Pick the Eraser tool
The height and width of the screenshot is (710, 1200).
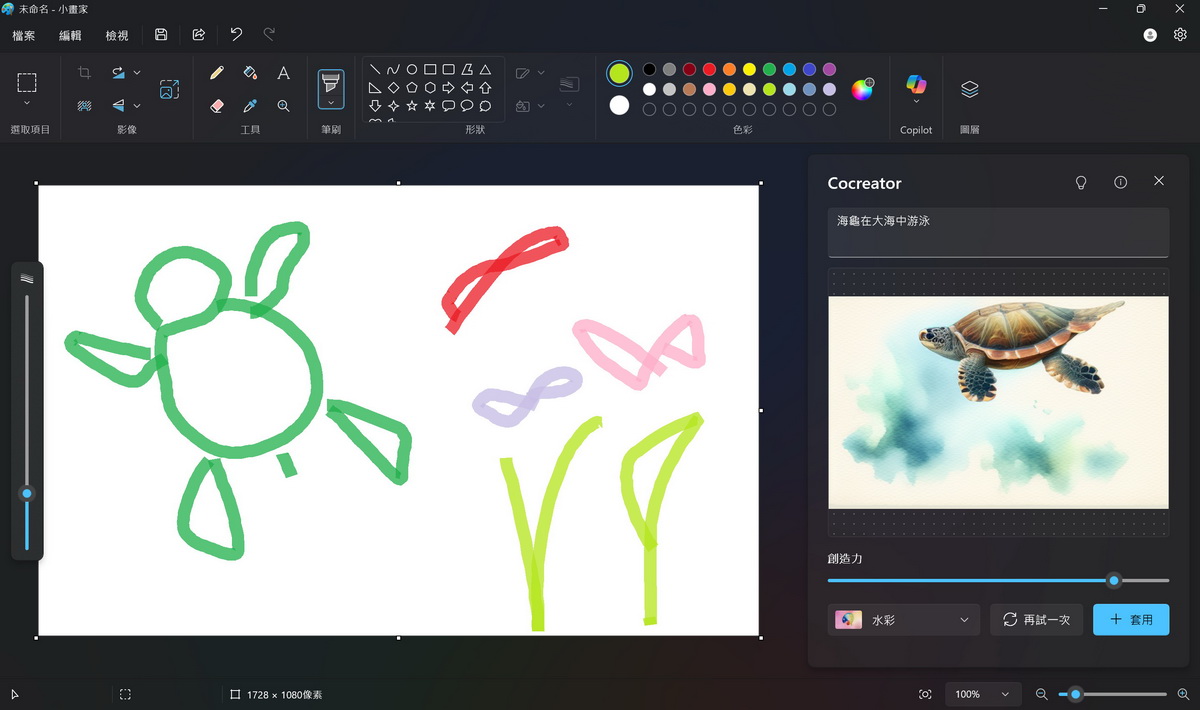(x=217, y=105)
